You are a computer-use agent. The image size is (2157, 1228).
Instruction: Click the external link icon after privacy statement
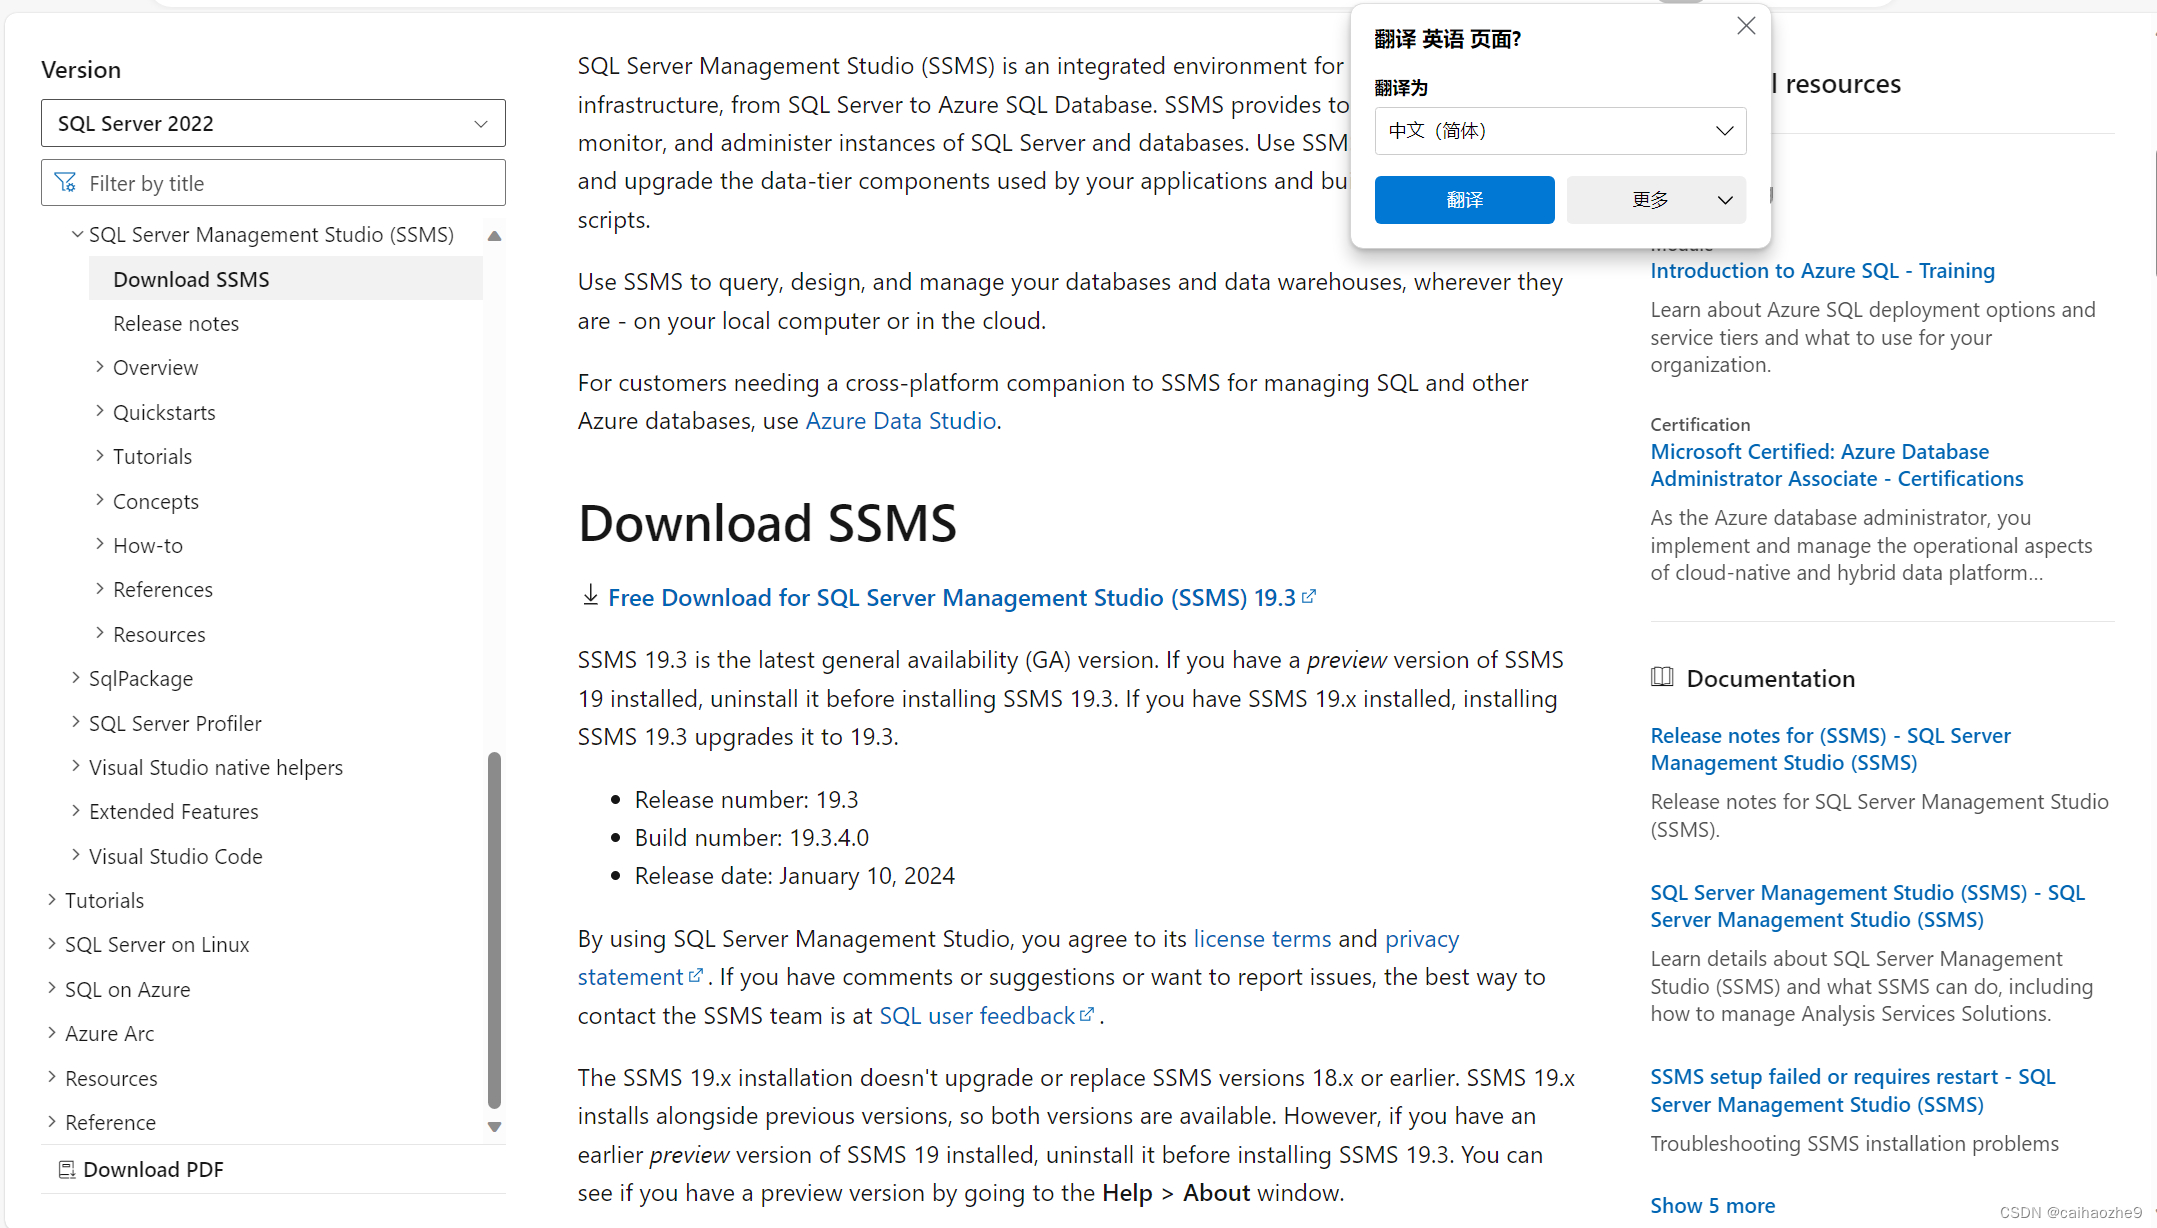pyautogui.click(x=698, y=976)
